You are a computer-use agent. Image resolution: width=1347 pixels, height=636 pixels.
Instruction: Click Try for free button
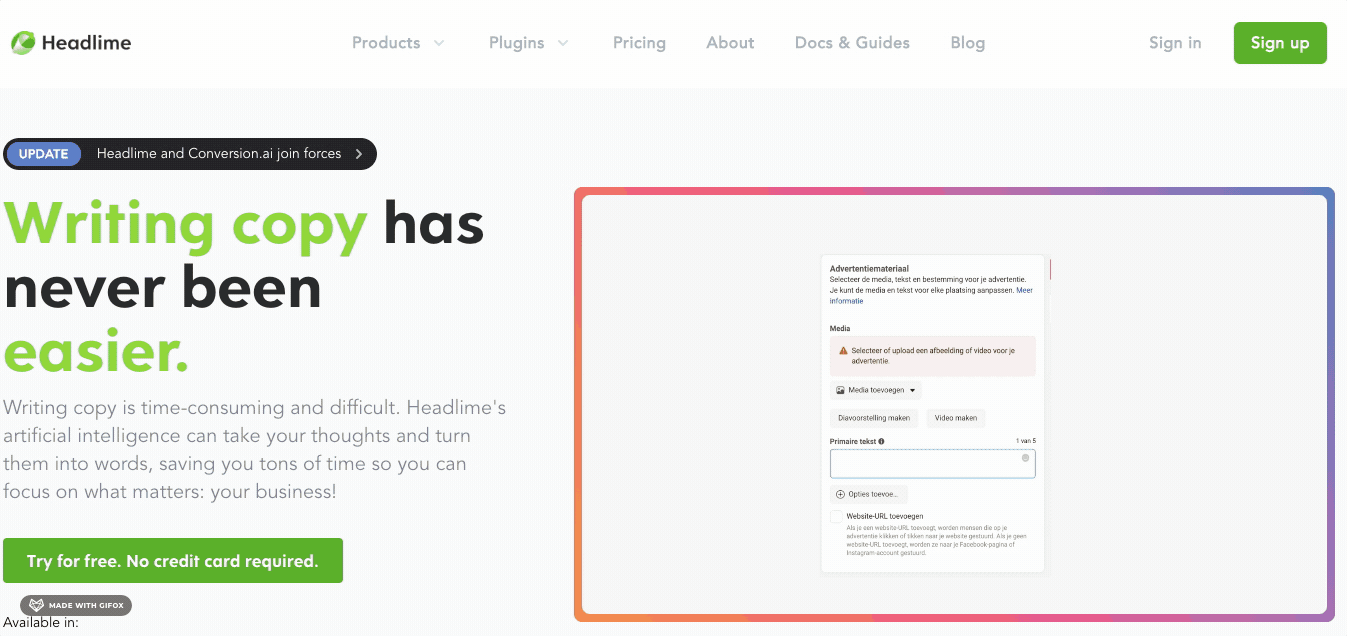(173, 561)
